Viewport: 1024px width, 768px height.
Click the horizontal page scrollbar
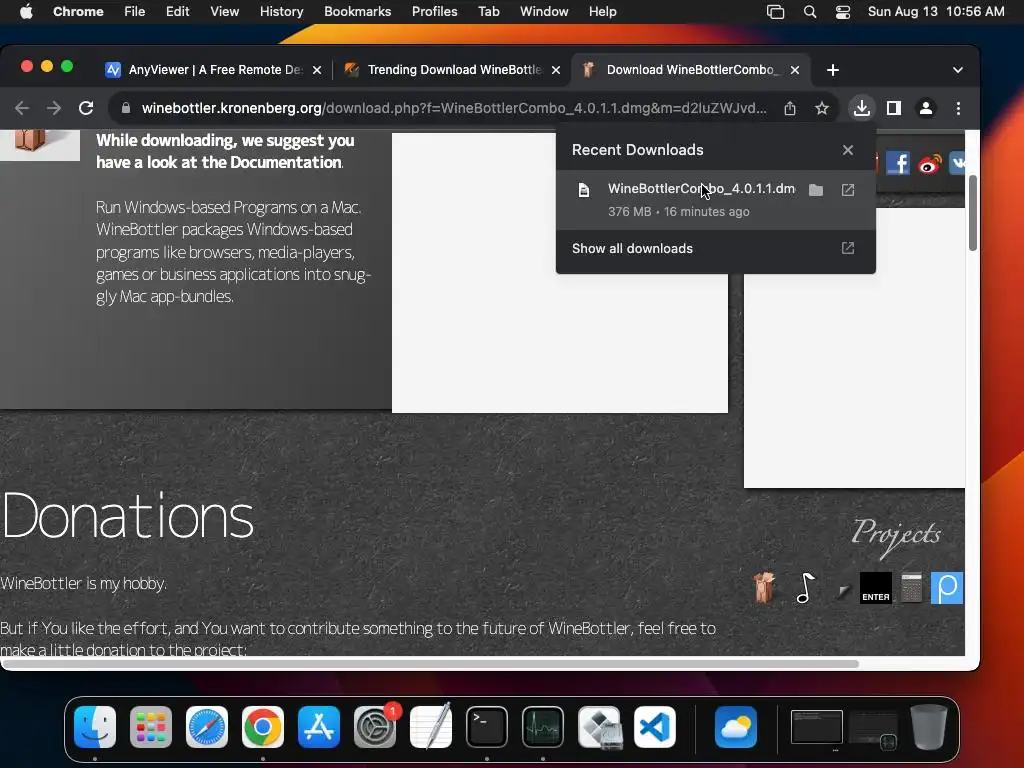pos(430,664)
